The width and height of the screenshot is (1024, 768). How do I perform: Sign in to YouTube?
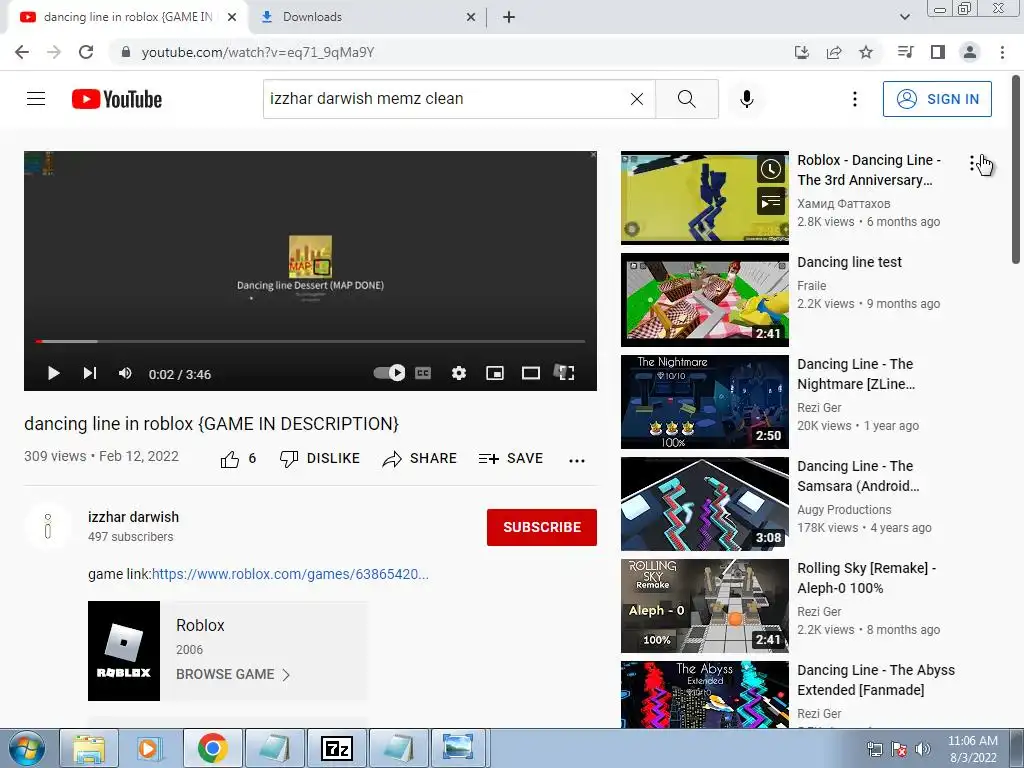(x=937, y=99)
